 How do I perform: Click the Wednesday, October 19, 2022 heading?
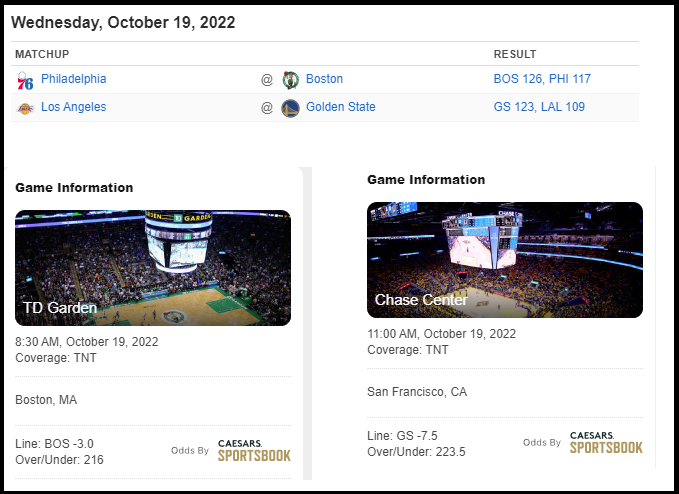[x=123, y=22]
